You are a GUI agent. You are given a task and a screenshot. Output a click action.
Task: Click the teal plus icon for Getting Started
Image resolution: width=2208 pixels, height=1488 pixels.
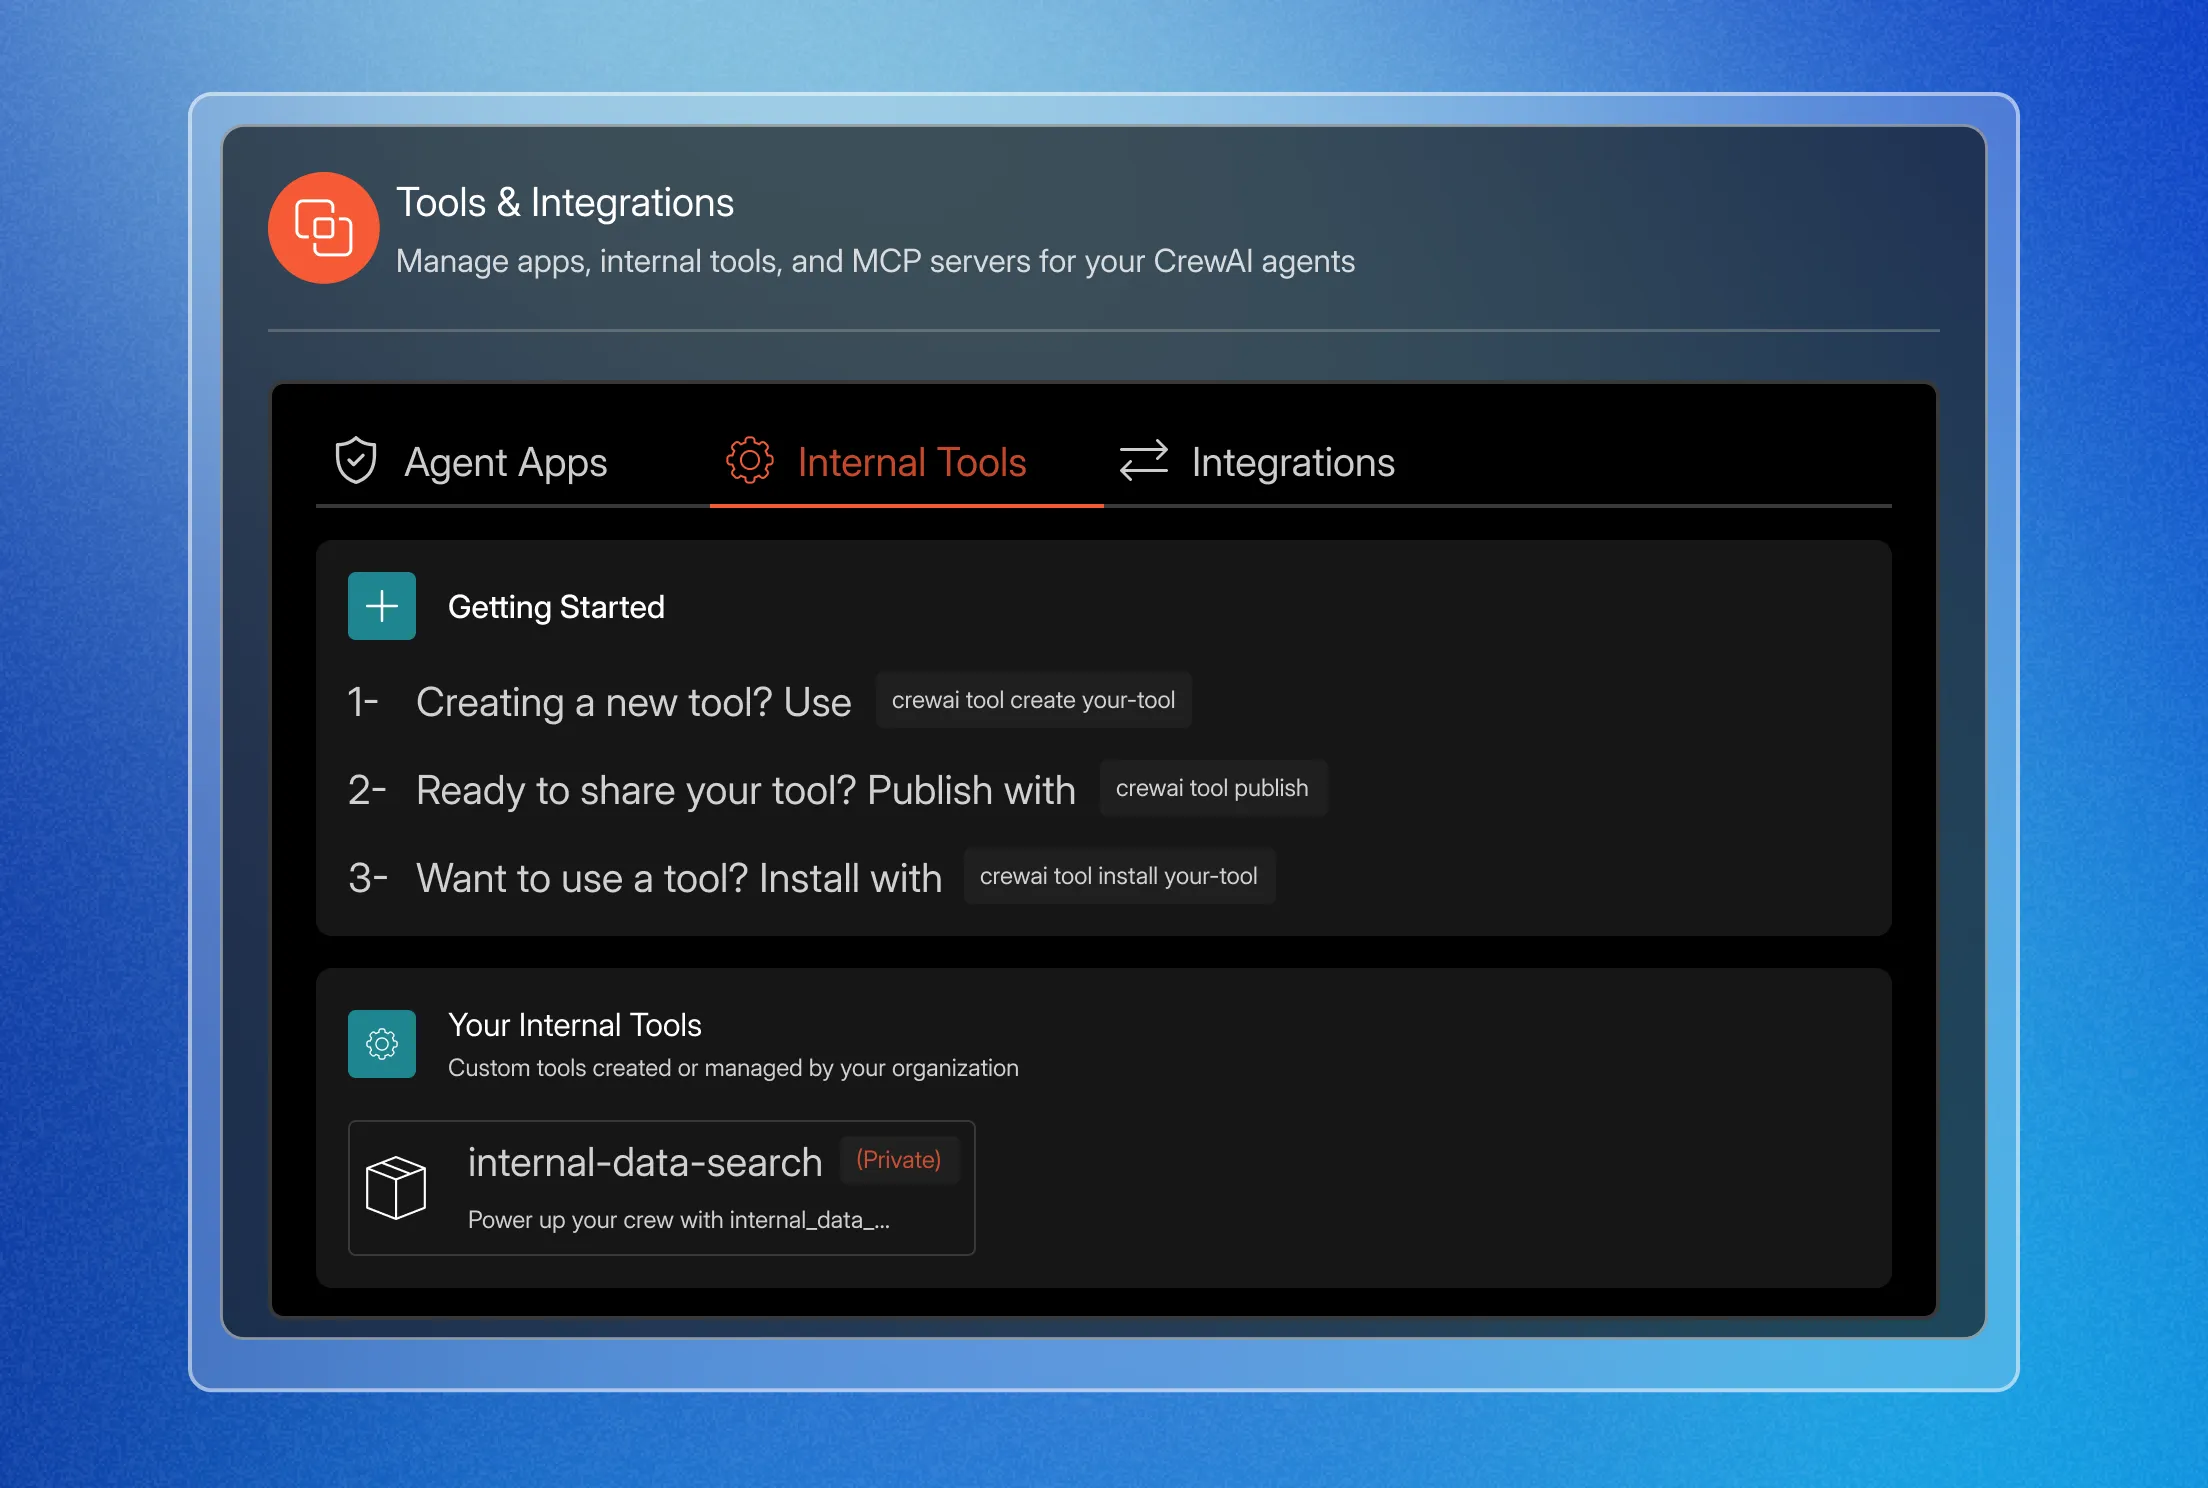tap(382, 606)
